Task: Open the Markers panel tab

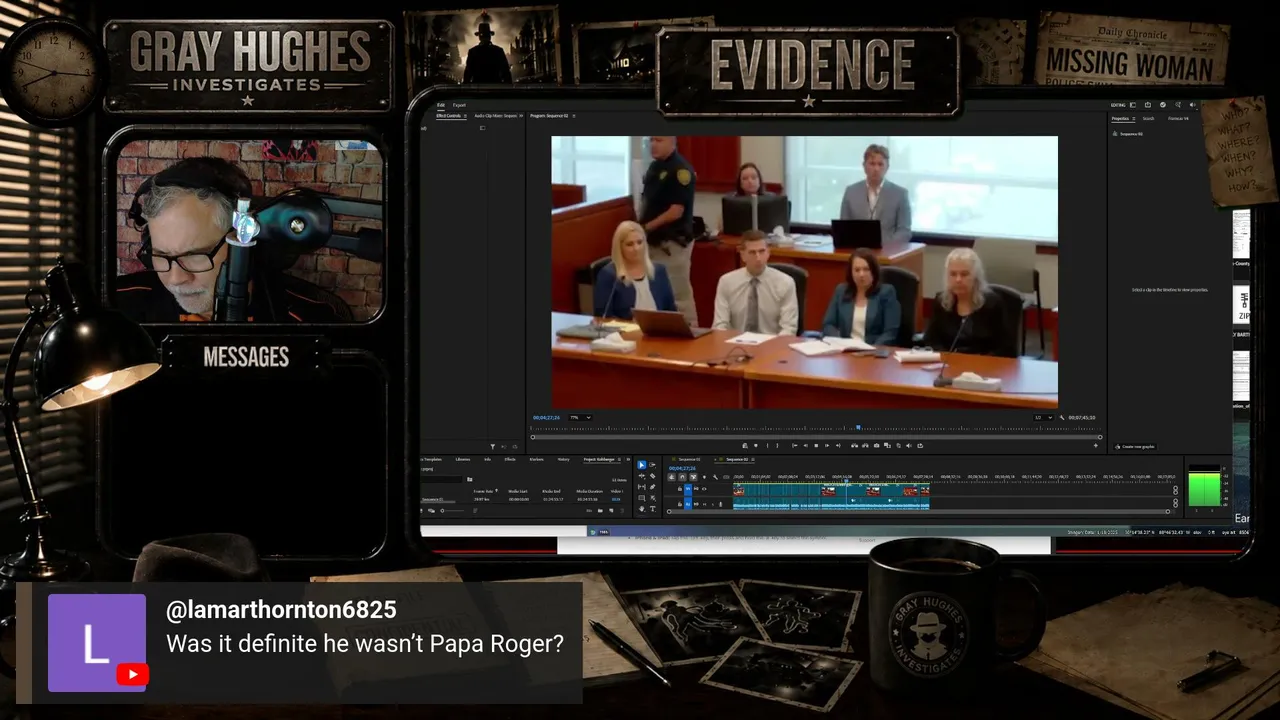Action: click(537, 459)
